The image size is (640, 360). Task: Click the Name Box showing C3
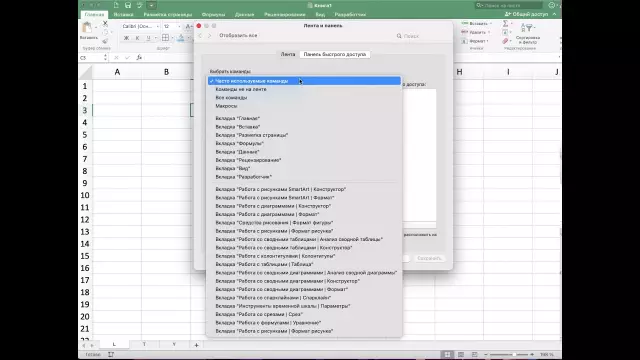click(x=91, y=58)
